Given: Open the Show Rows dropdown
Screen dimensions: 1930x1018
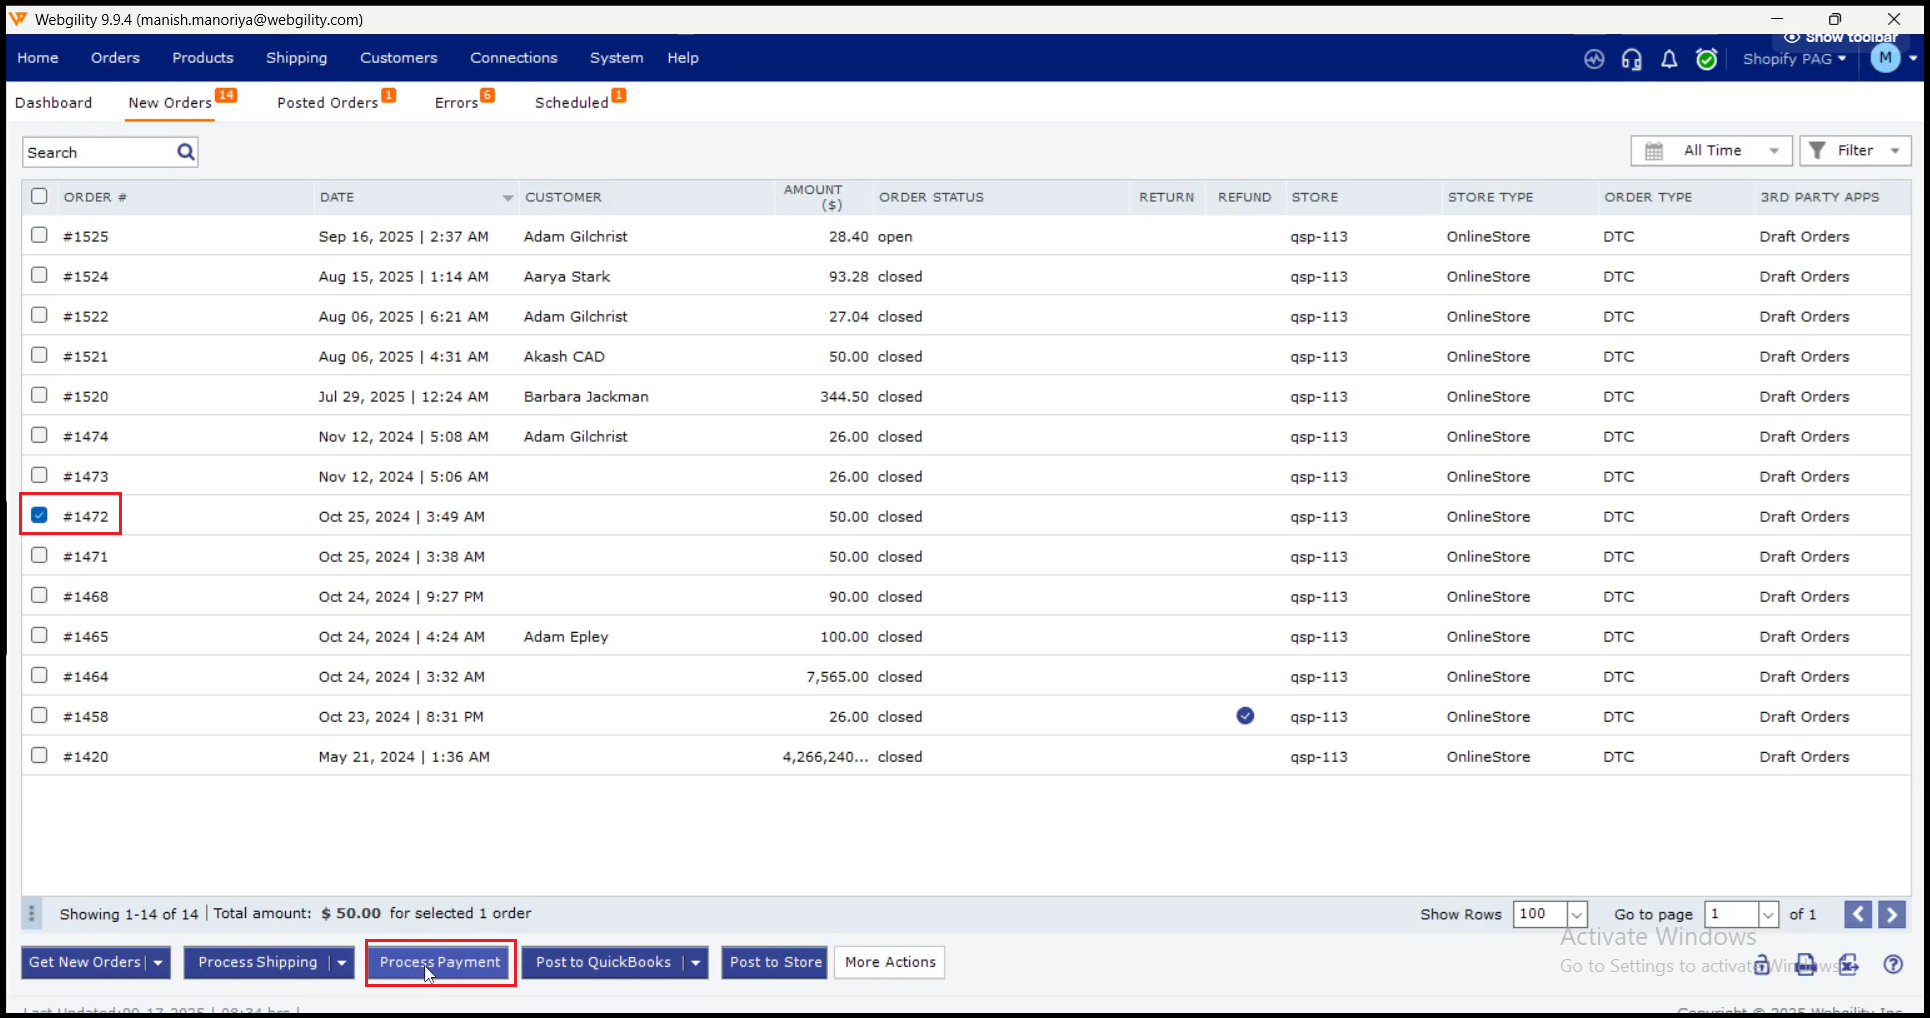Looking at the screenshot, I should (x=1577, y=914).
